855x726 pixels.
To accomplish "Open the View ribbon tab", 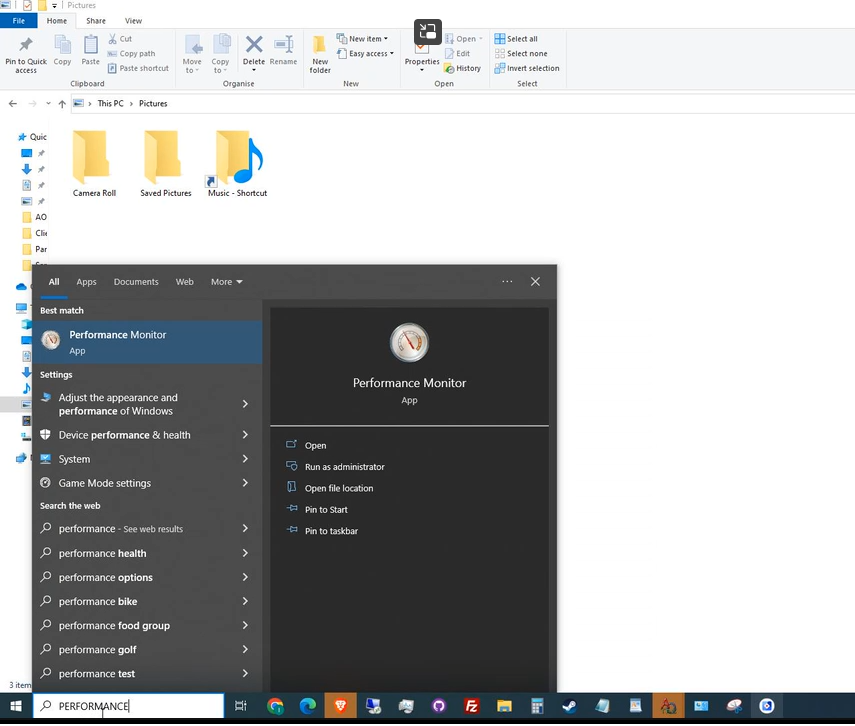I will point(133,20).
